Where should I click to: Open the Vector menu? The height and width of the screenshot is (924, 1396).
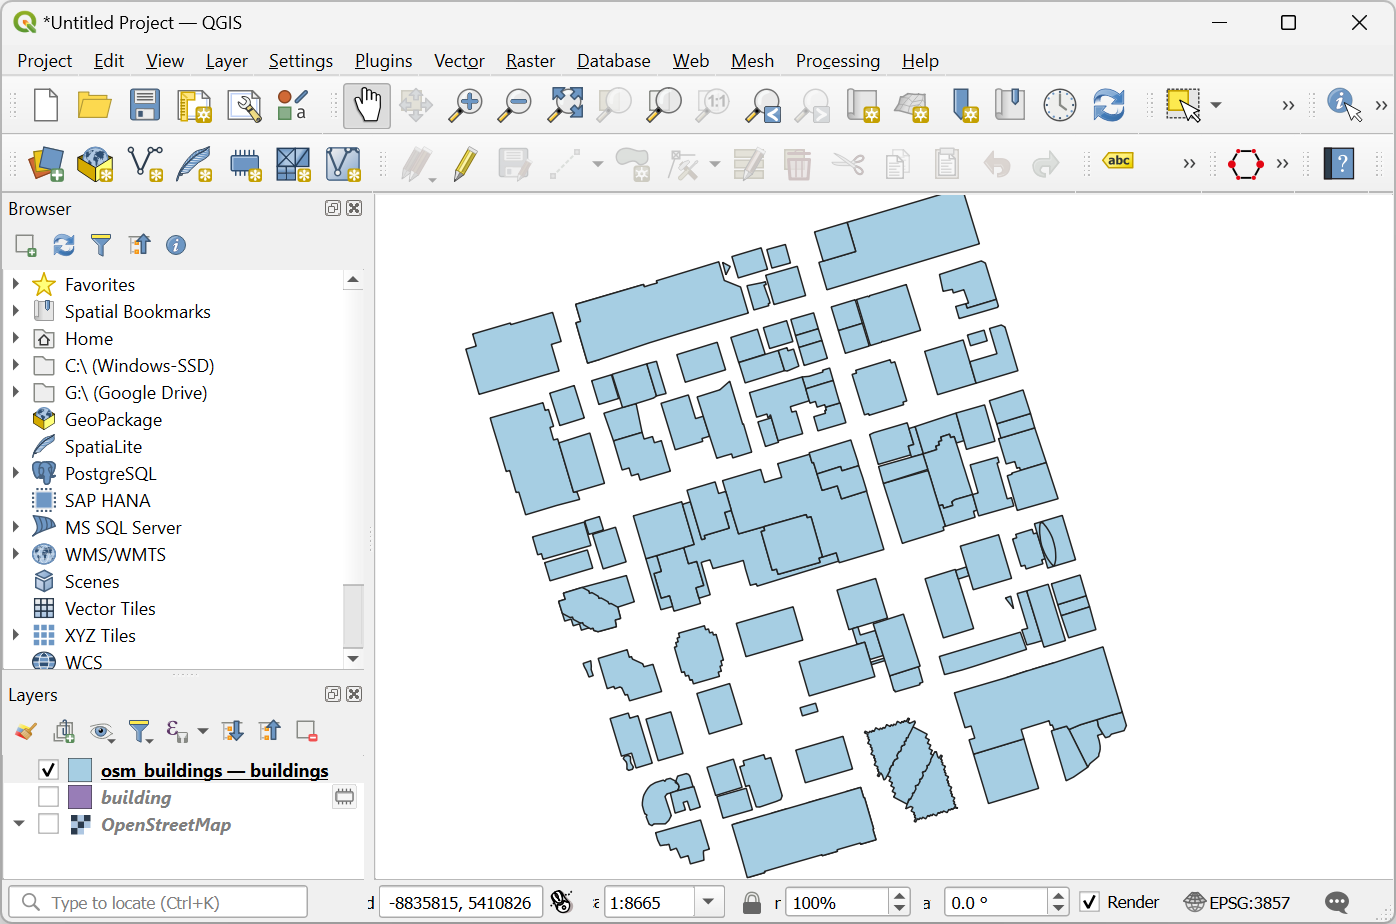(x=459, y=61)
